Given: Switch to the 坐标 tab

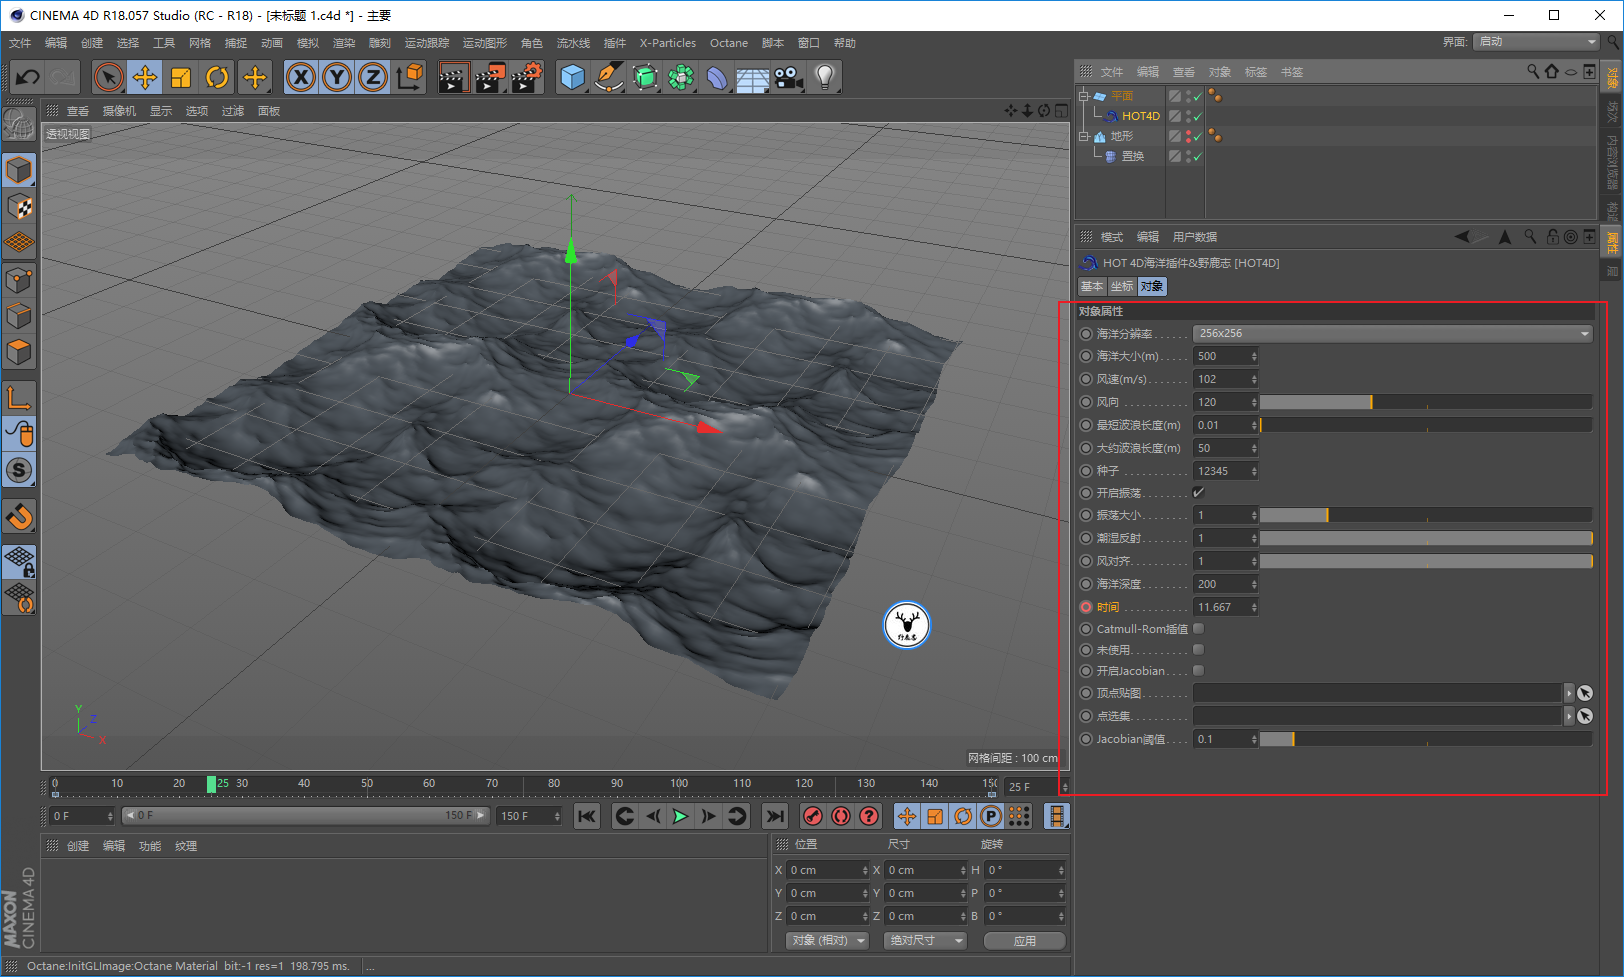Looking at the screenshot, I should point(1123,287).
